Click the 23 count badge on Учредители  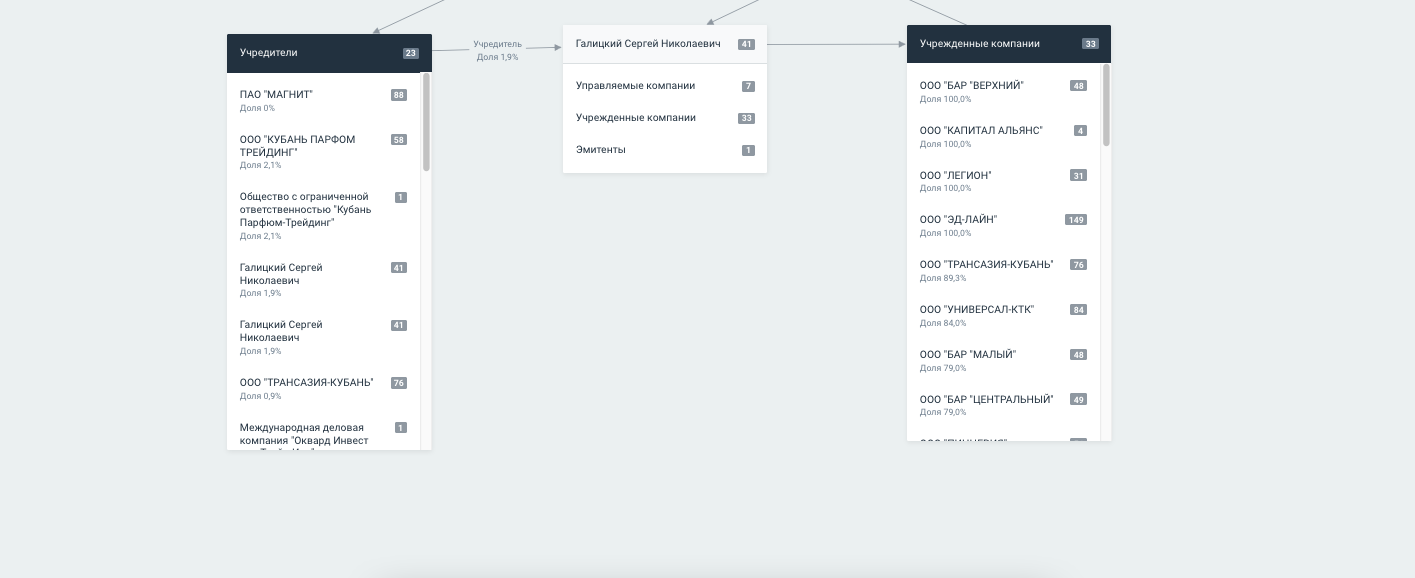click(411, 53)
